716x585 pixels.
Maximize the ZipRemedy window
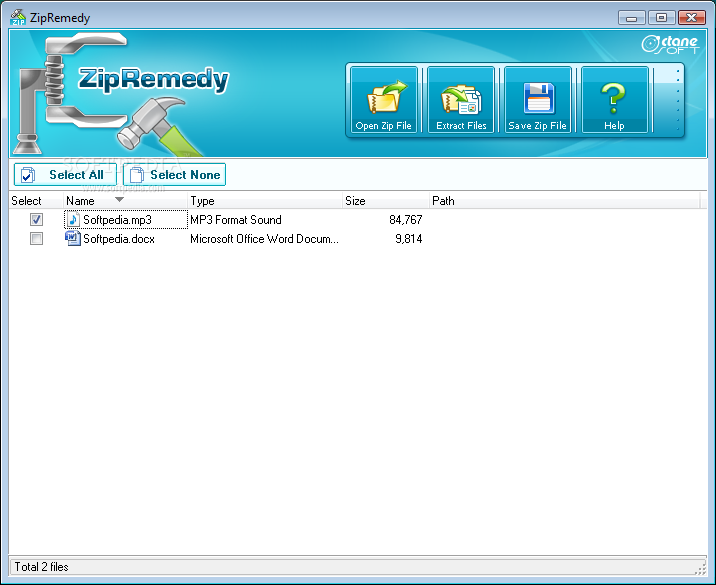661,18
